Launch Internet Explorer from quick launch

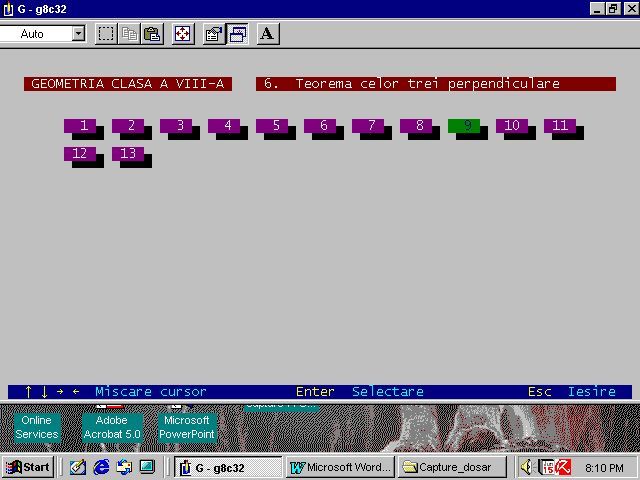[101, 467]
